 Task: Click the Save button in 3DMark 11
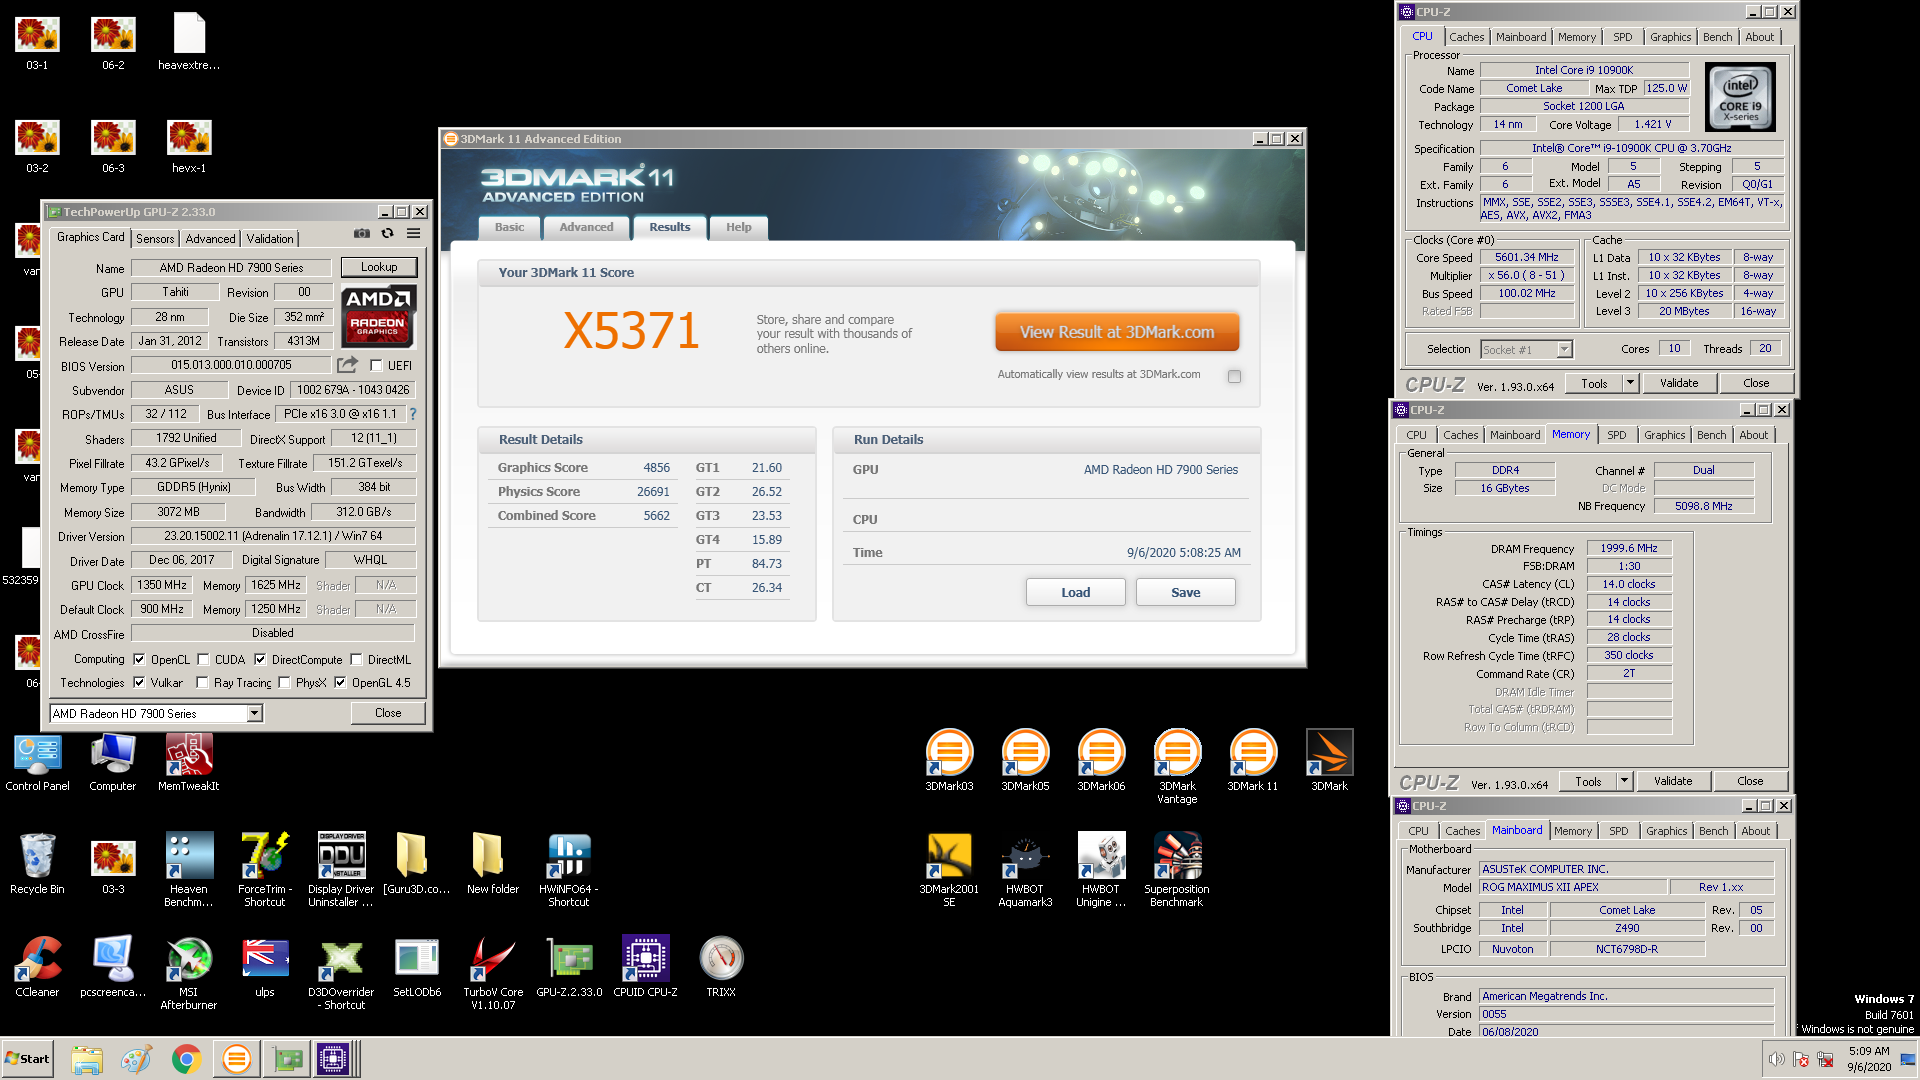click(1185, 592)
